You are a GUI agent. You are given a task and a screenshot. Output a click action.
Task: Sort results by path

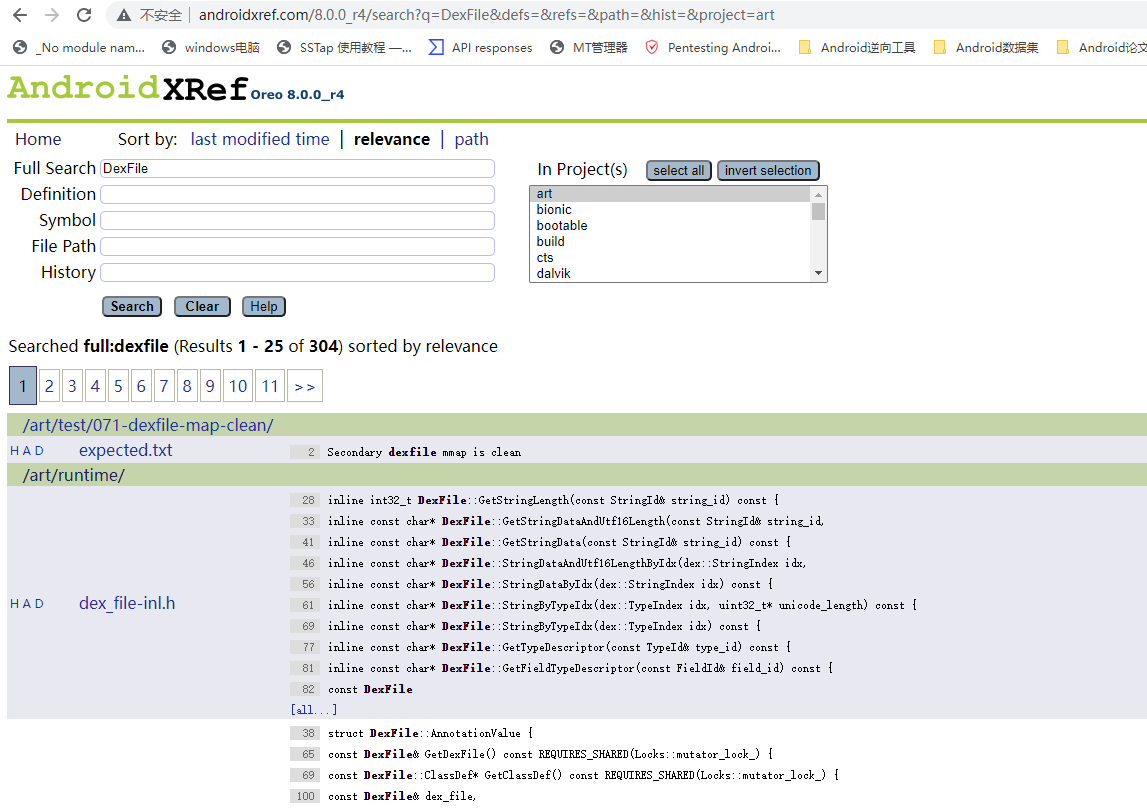[471, 139]
